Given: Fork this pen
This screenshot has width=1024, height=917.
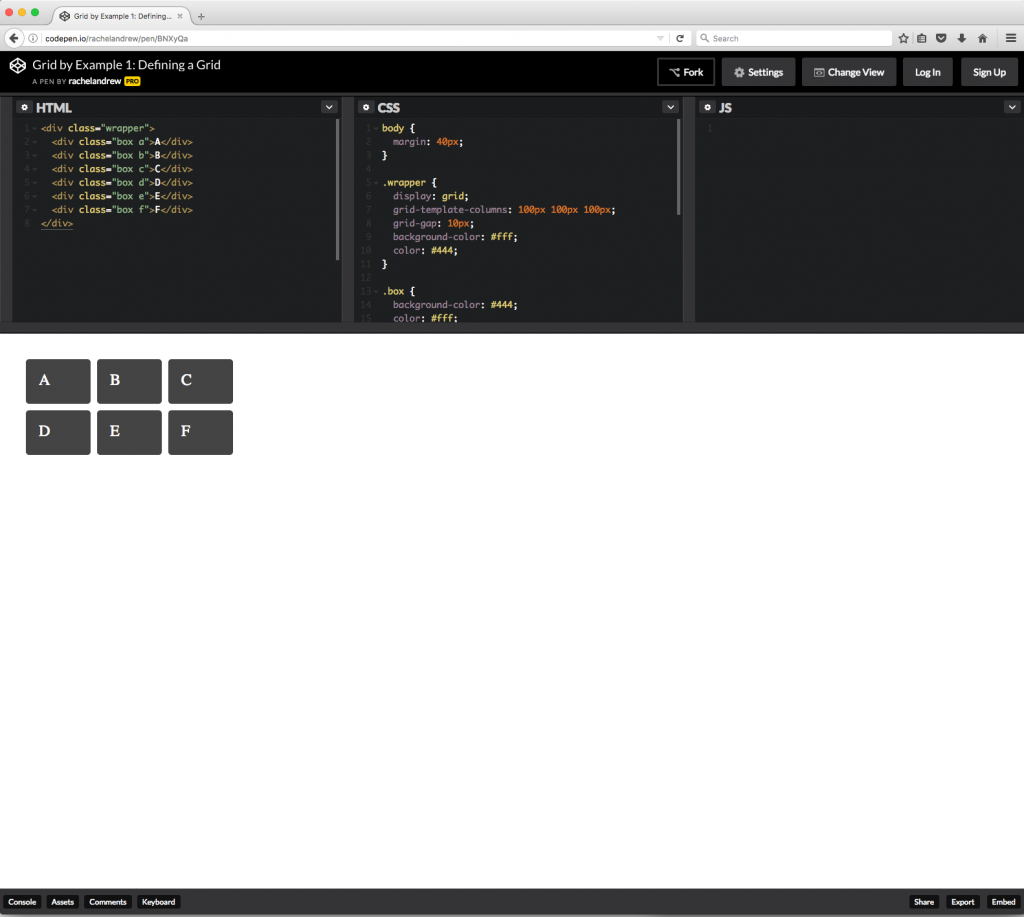Looking at the screenshot, I should (x=686, y=72).
